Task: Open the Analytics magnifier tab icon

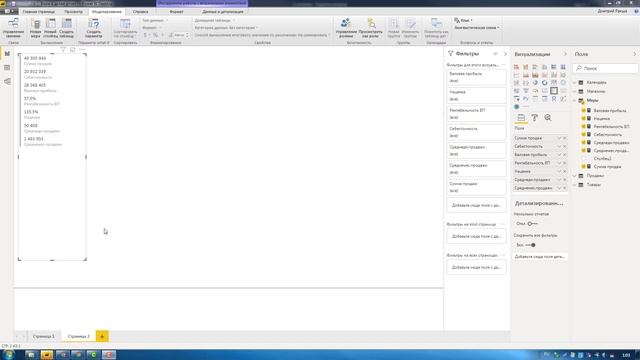Action: pos(548,118)
